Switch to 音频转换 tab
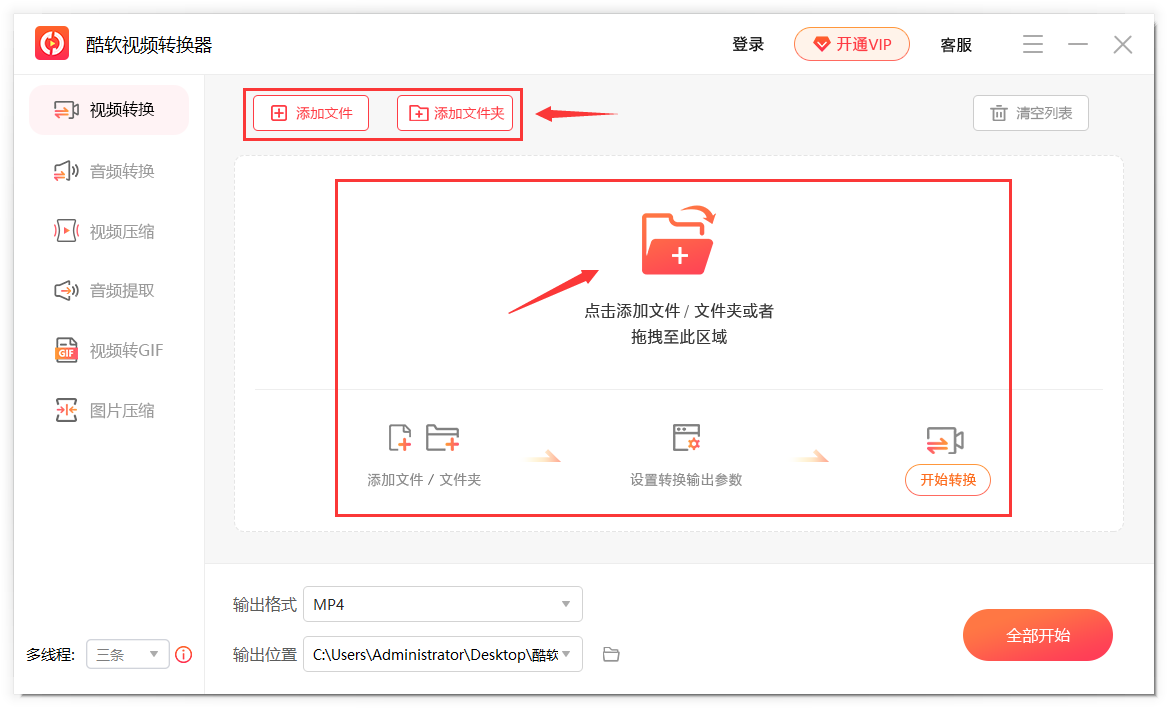The width and height of the screenshot is (1168, 708). [x=109, y=171]
